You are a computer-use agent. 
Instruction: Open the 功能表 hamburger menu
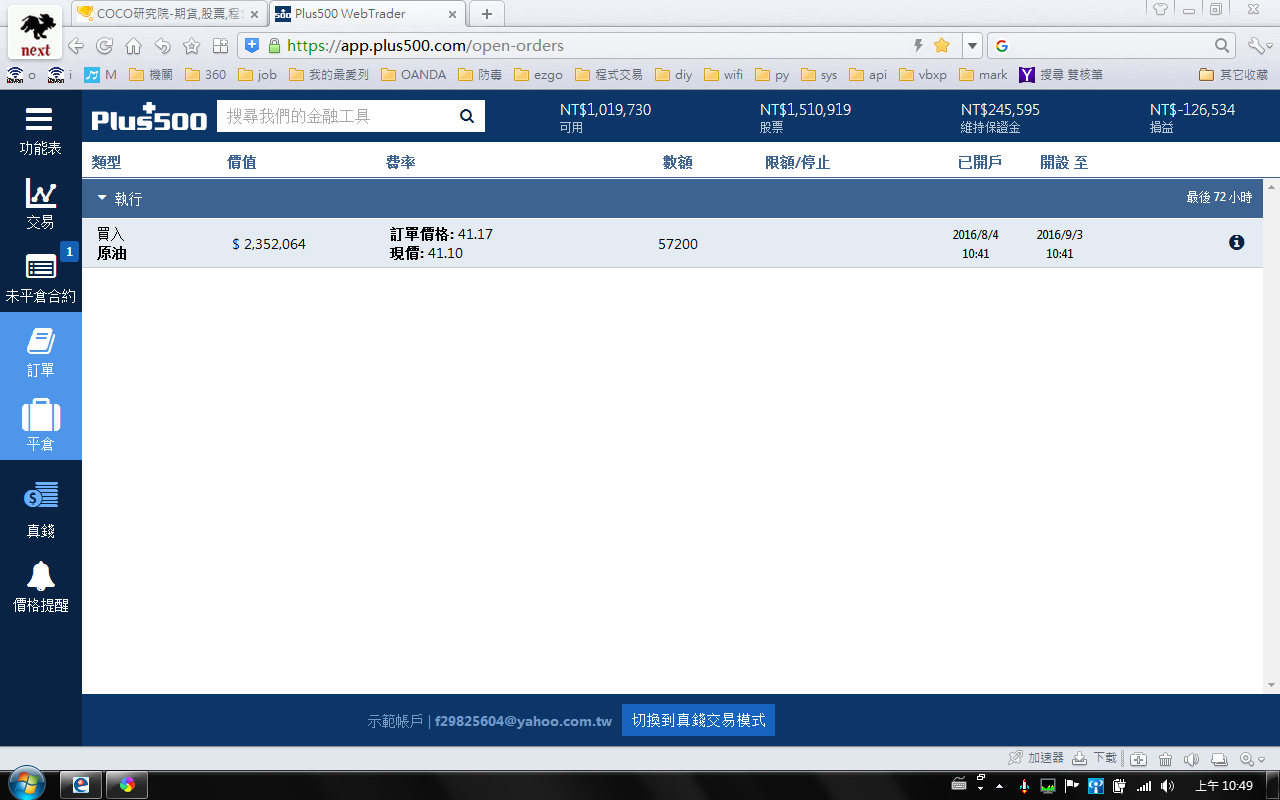click(x=40, y=131)
